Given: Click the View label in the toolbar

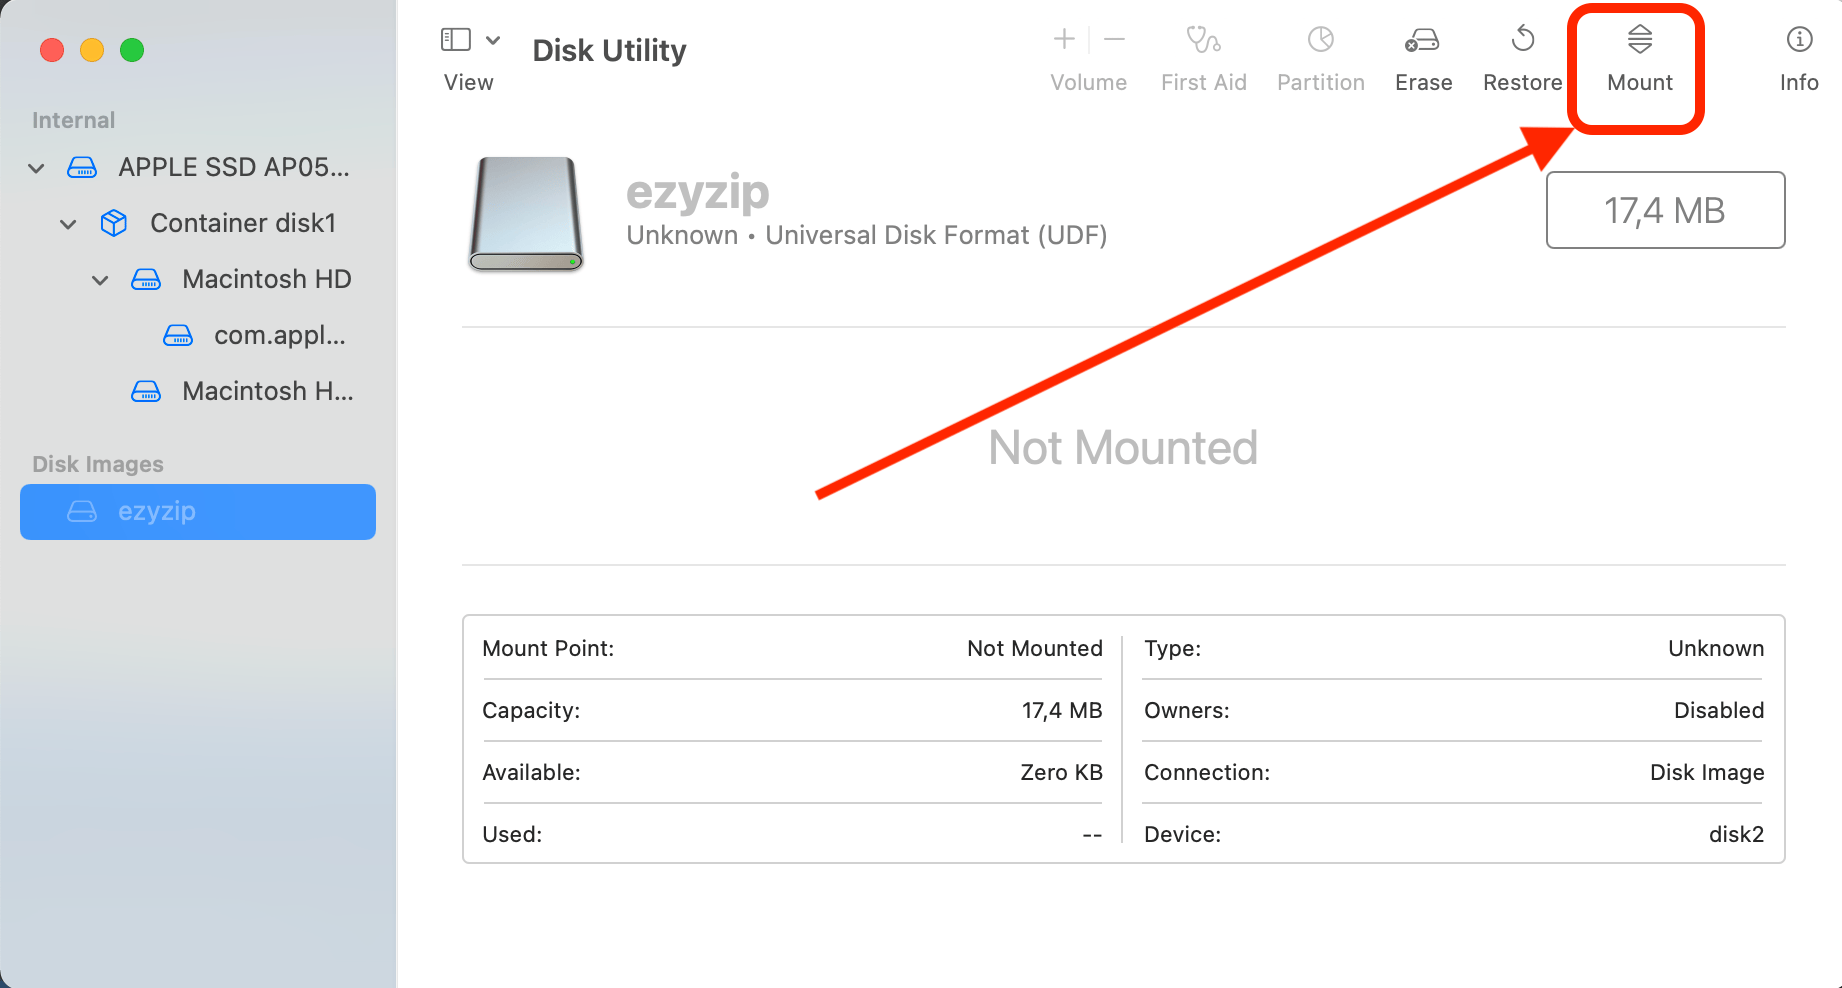Looking at the screenshot, I should pos(467,82).
